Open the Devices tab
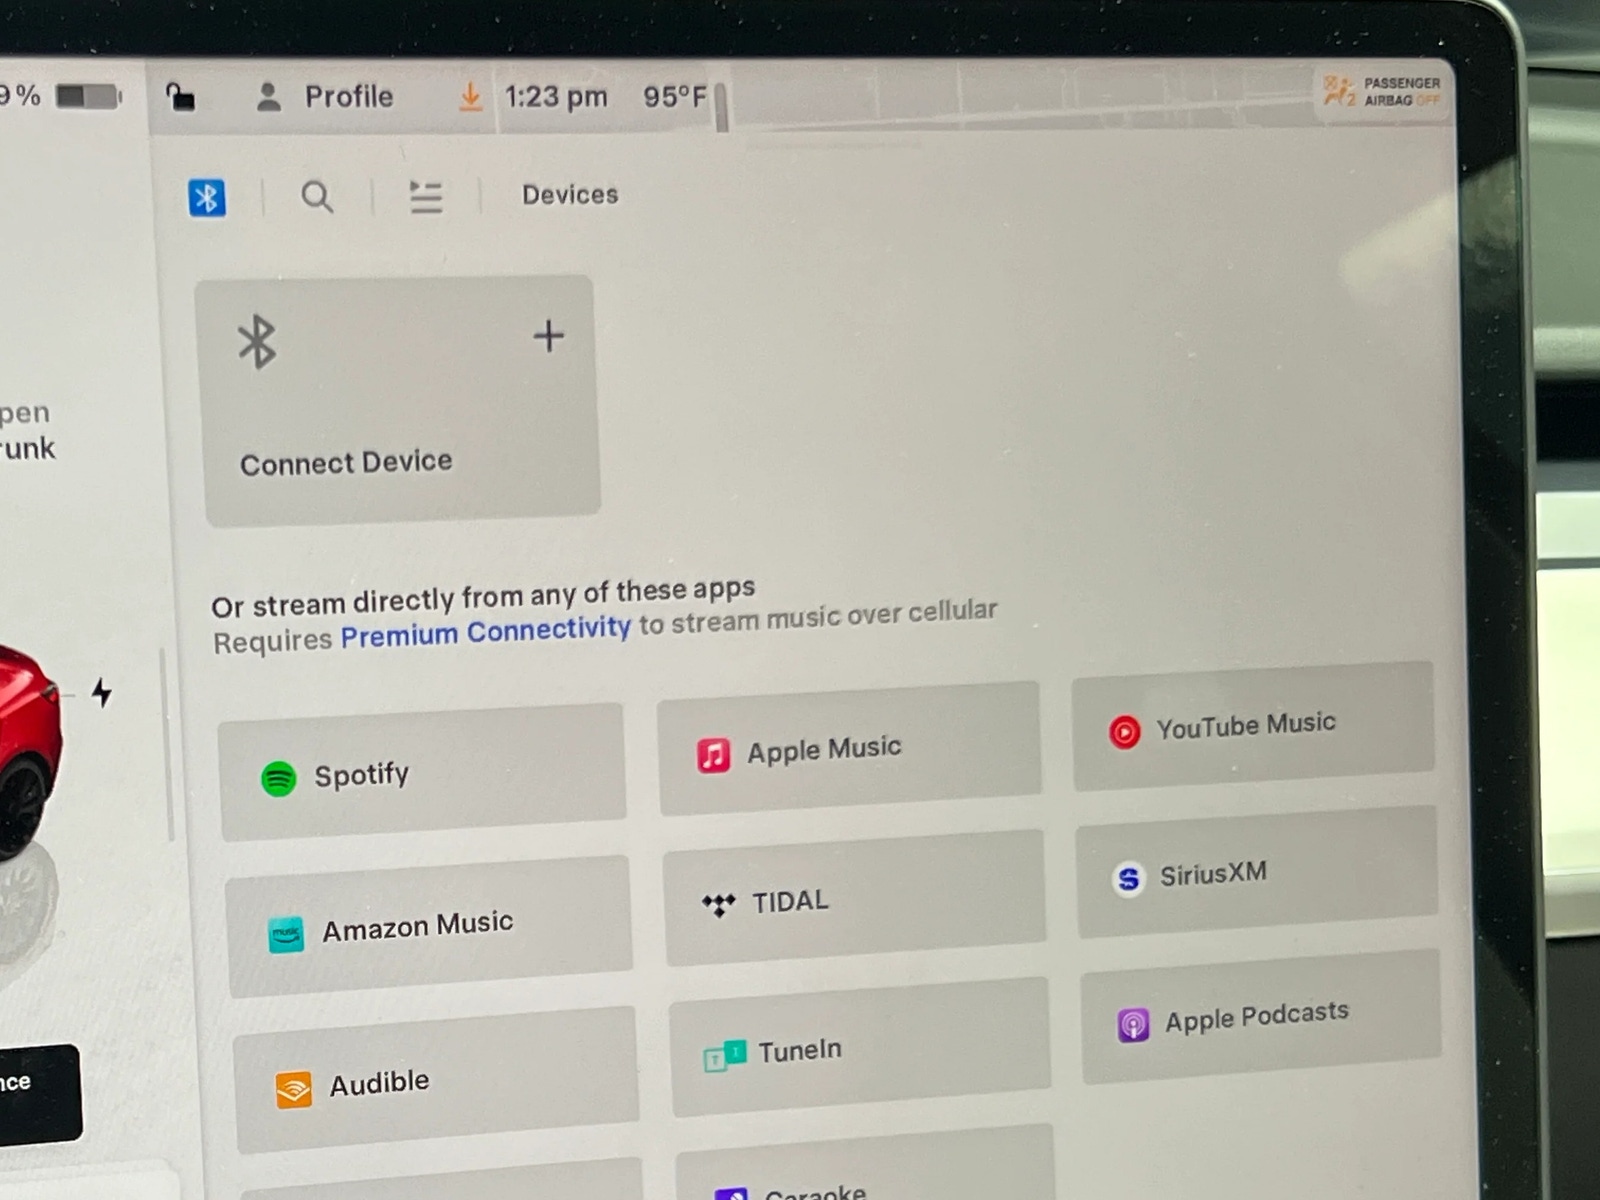This screenshot has width=1600, height=1200. point(570,194)
